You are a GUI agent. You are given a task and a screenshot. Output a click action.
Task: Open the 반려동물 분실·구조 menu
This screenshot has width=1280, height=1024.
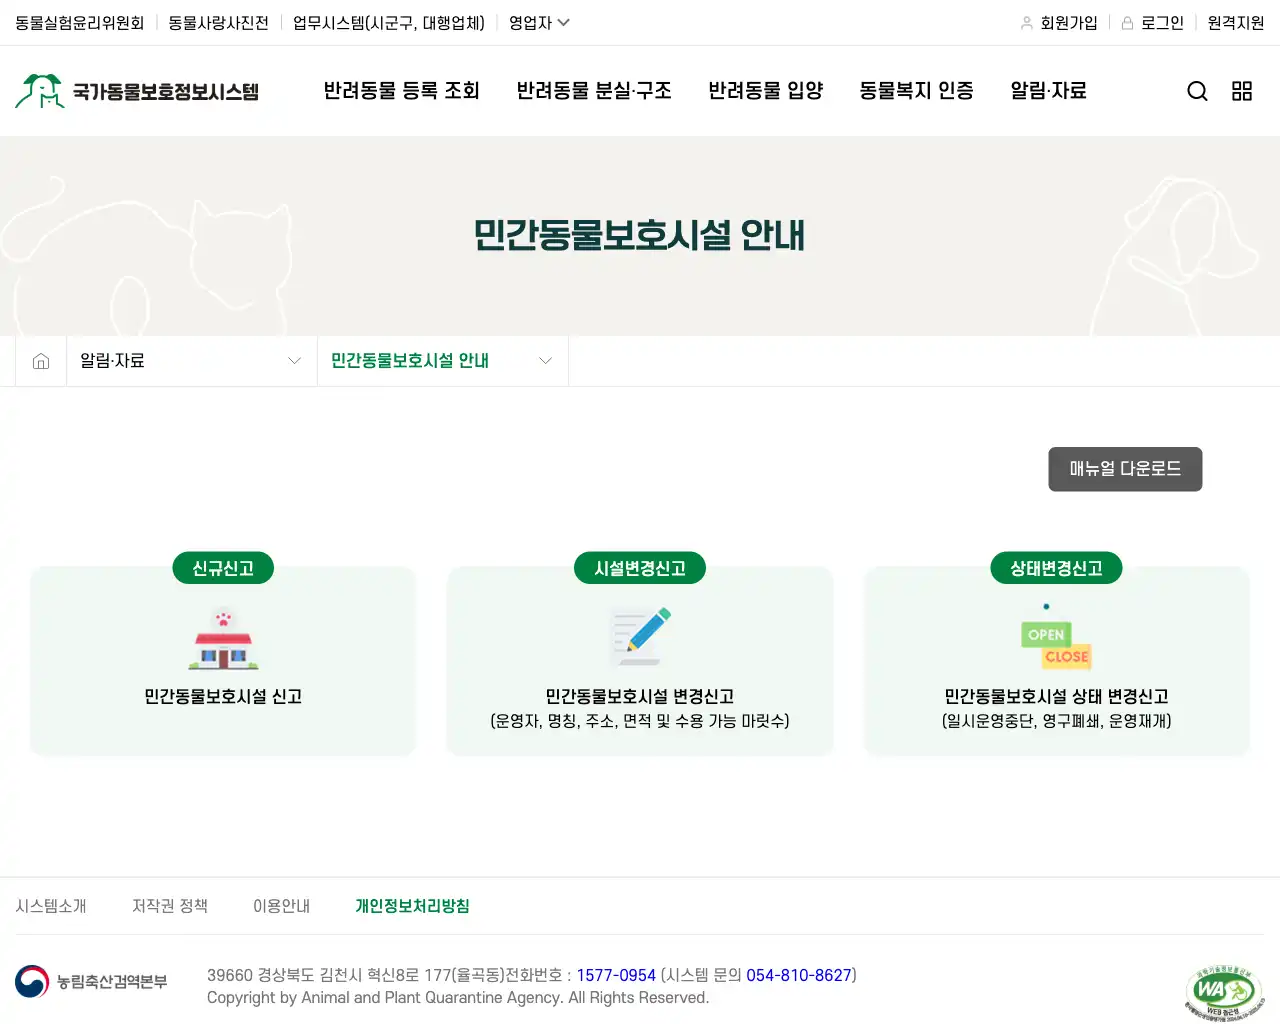tap(594, 91)
